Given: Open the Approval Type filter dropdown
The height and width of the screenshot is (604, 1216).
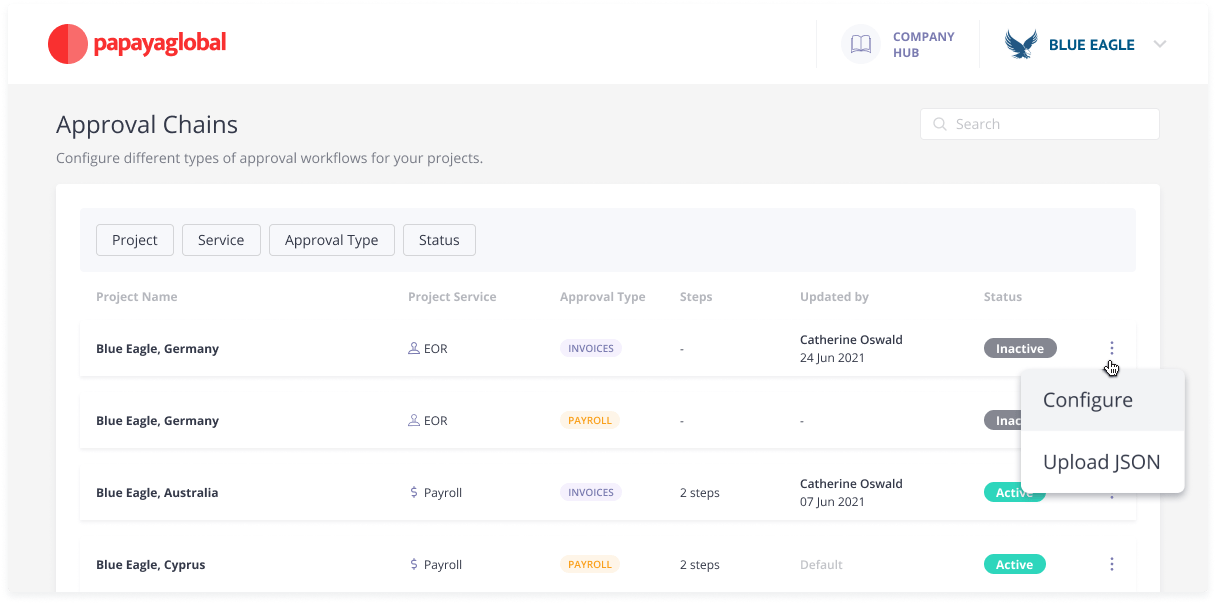Looking at the screenshot, I should [x=331, y=240].
